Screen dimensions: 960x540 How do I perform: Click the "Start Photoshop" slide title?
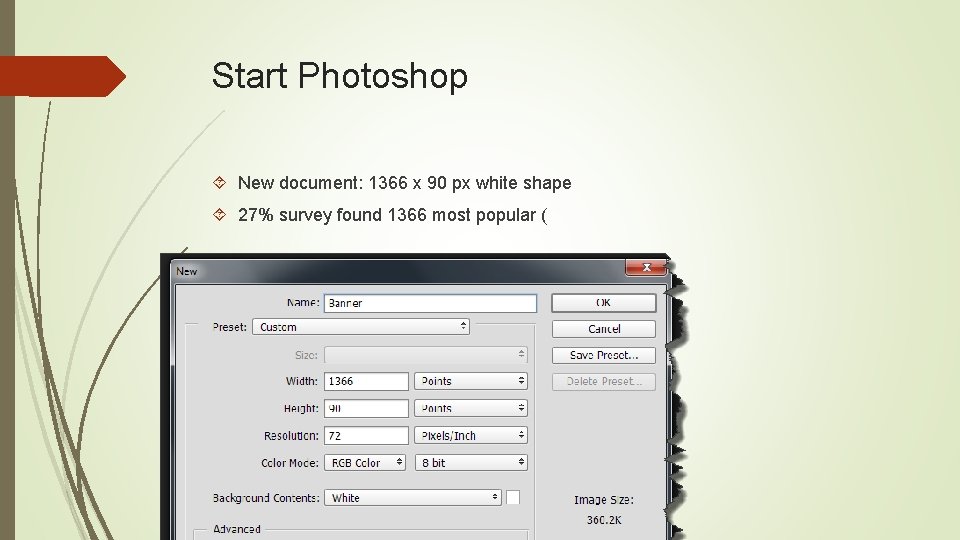(x=340, y=76)
